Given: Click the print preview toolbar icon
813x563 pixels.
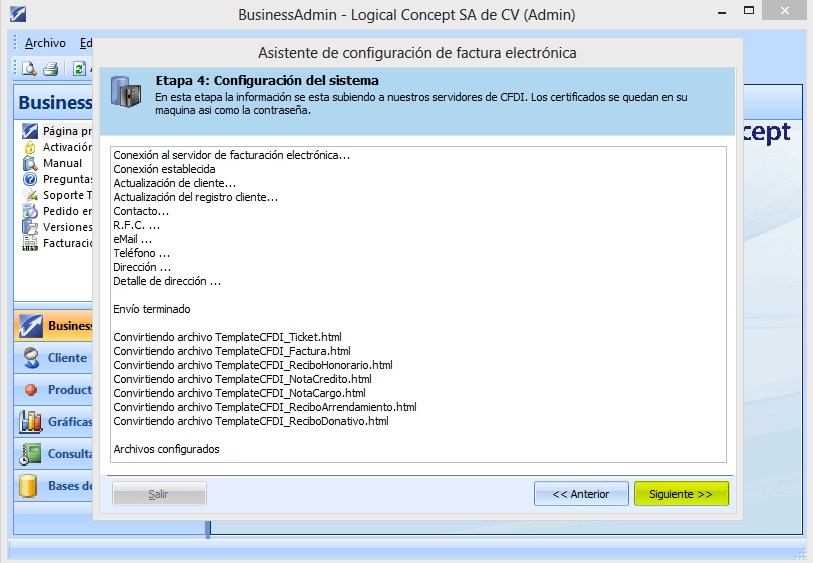Looking at the screenshot, I should 29,68.
